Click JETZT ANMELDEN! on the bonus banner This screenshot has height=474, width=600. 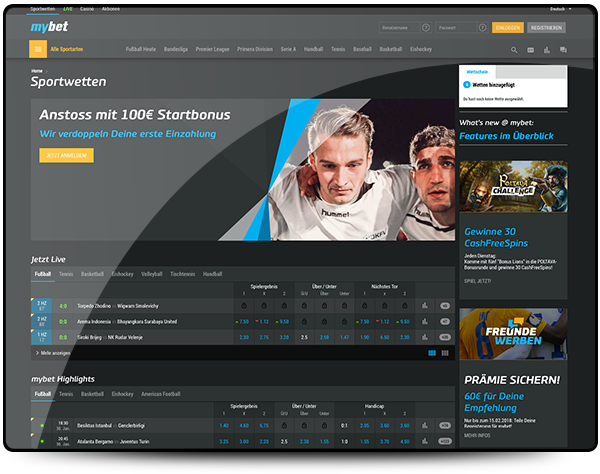tap(66, 155)
